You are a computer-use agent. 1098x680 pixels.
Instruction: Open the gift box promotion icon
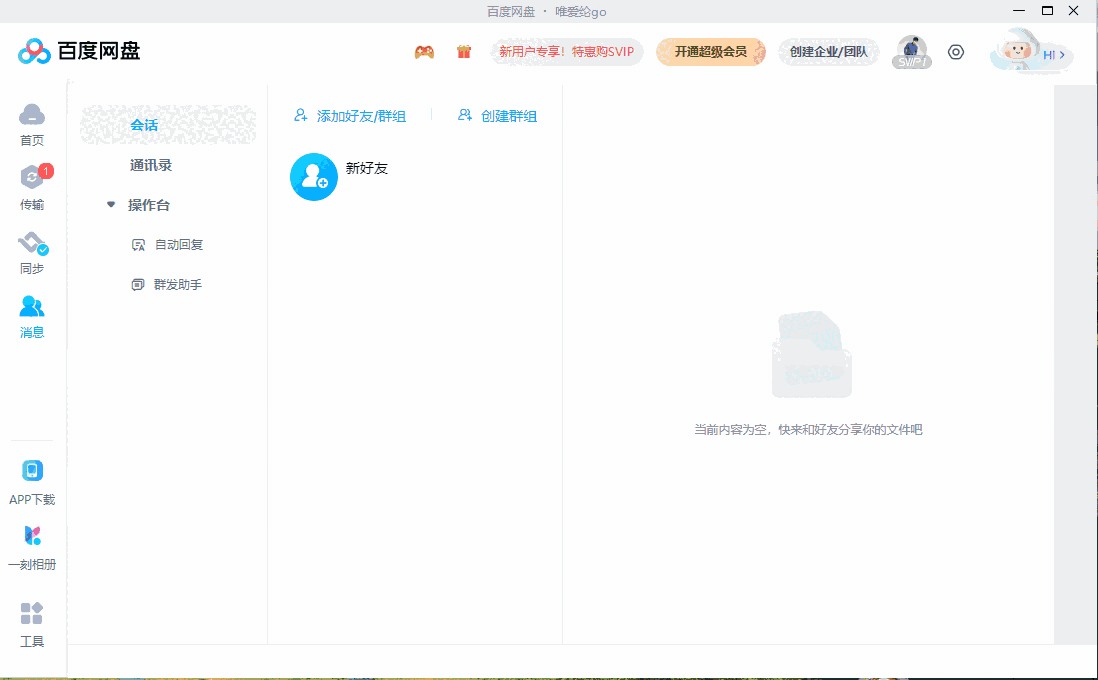tap(463, 51)
